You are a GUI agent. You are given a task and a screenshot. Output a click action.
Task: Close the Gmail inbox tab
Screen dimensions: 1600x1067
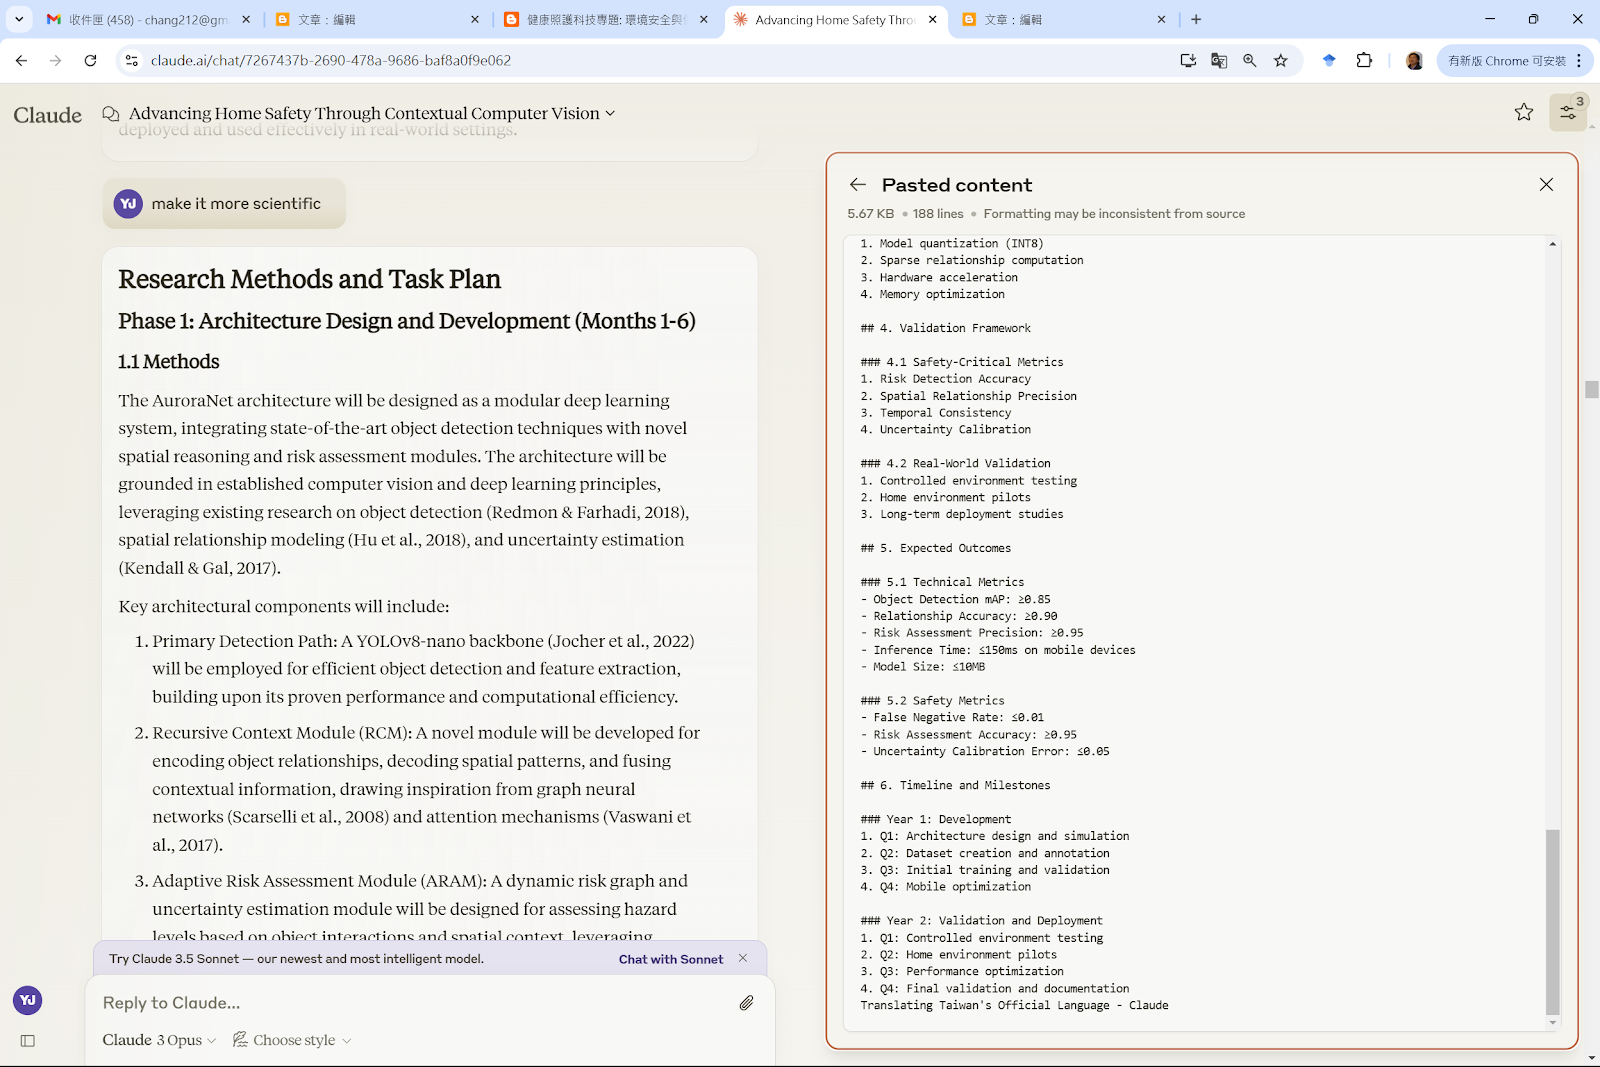tap(246, 19)
